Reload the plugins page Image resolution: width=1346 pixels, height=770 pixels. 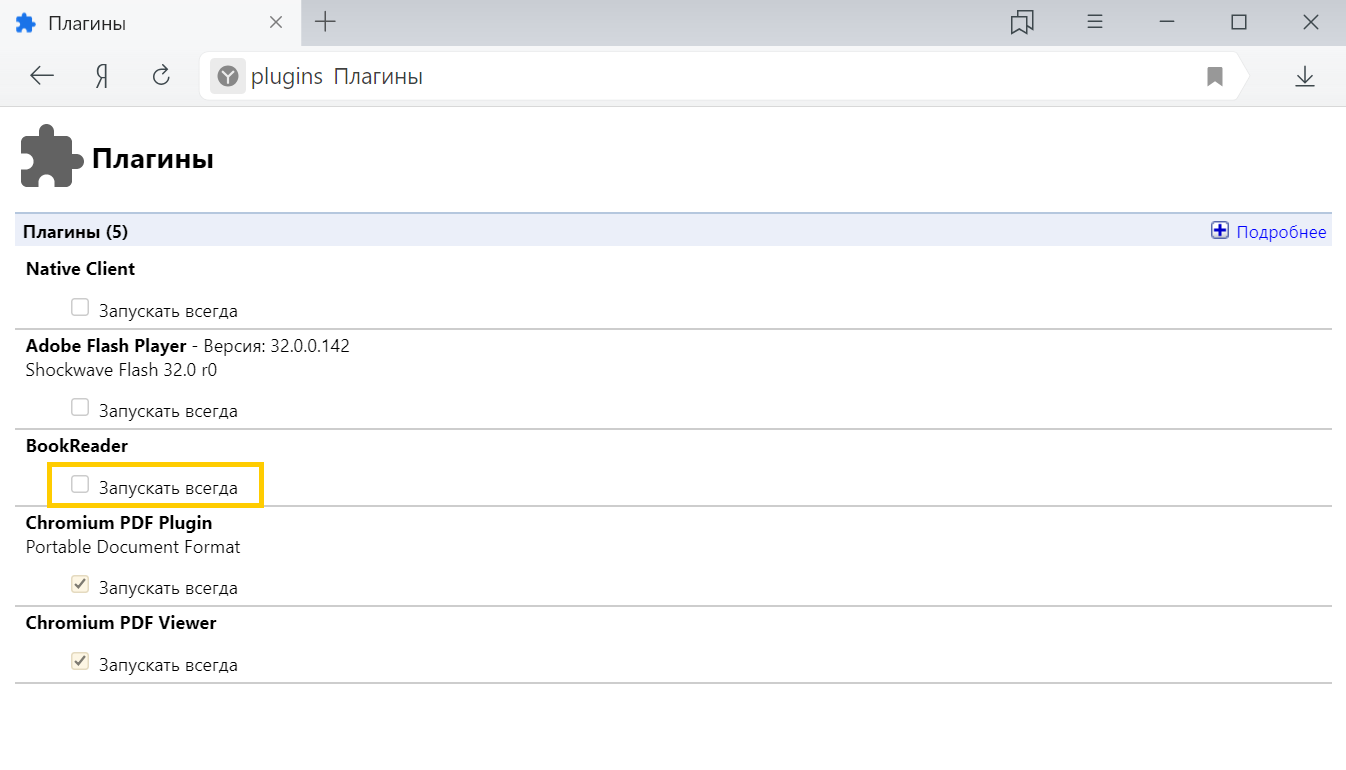click(161, 76)
